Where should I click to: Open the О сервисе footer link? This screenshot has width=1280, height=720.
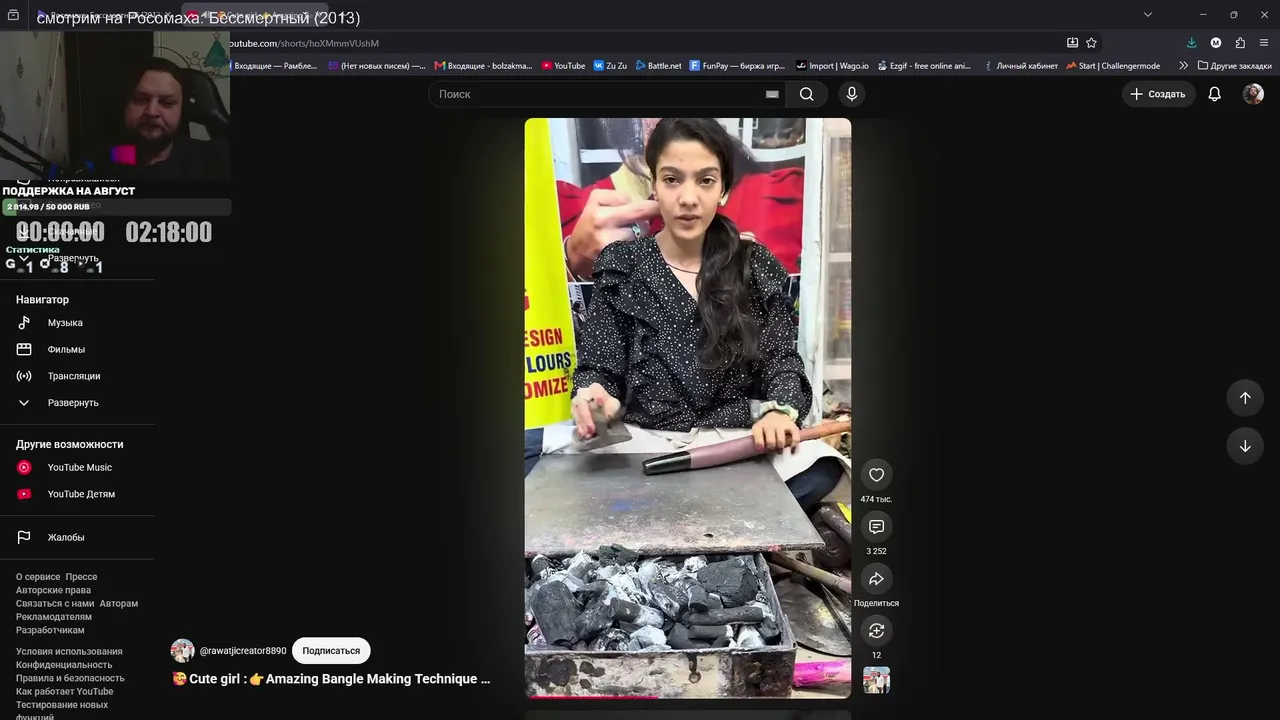[x=38, y=577]
